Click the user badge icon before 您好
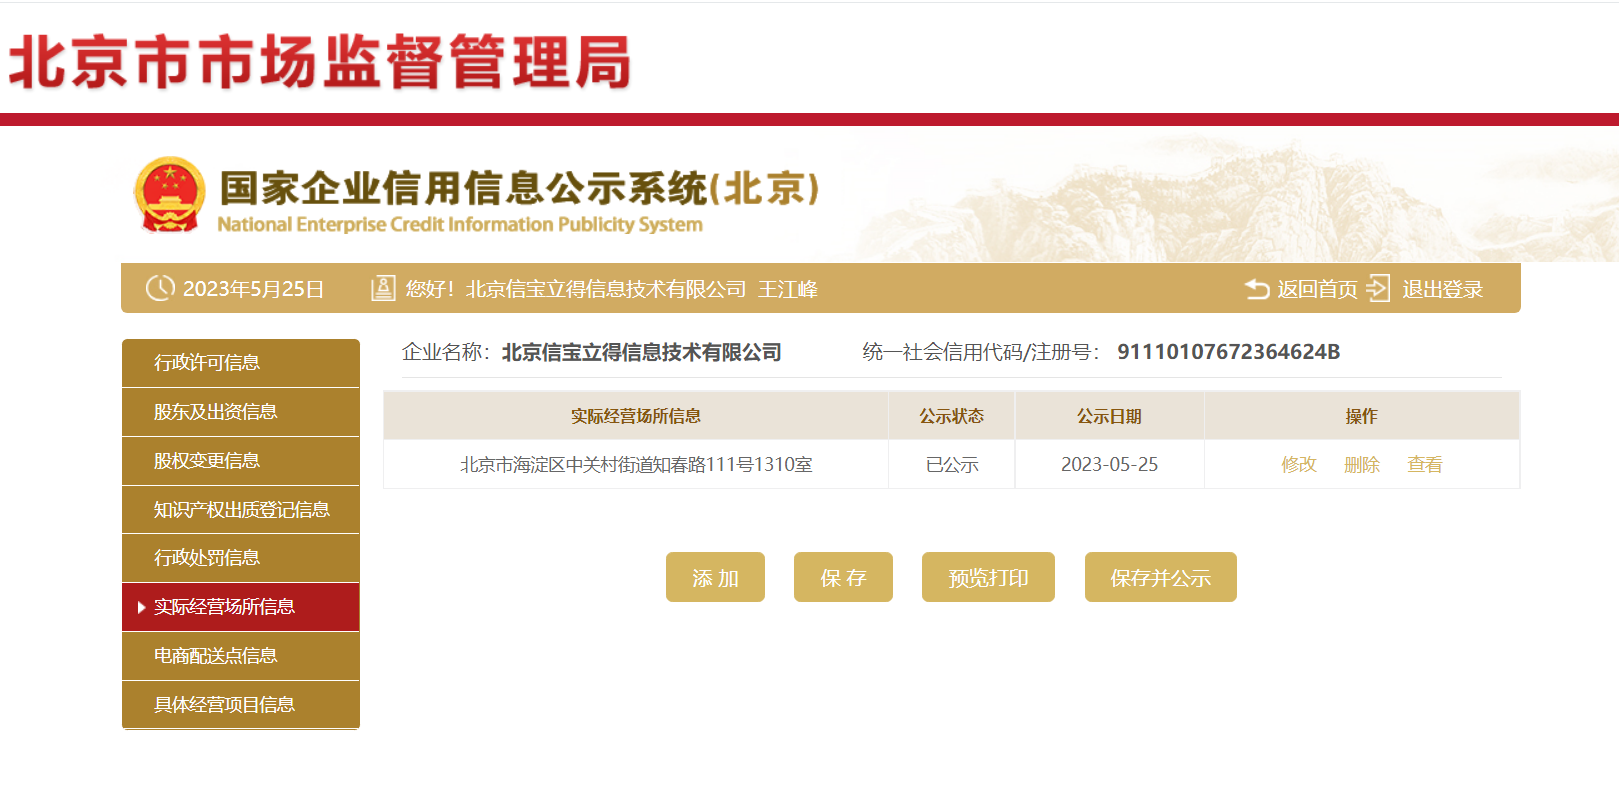 tap(383, 288)
